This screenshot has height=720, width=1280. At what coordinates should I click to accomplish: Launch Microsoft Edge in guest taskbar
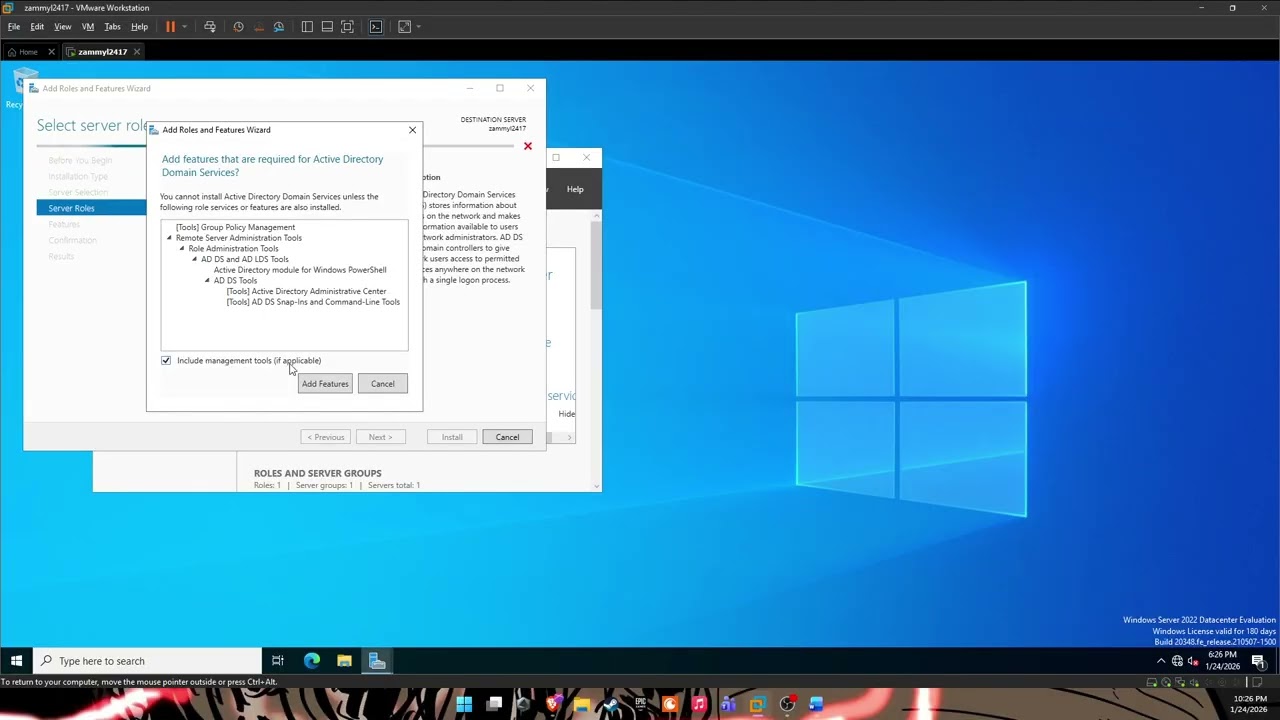[x=312, y=661]
